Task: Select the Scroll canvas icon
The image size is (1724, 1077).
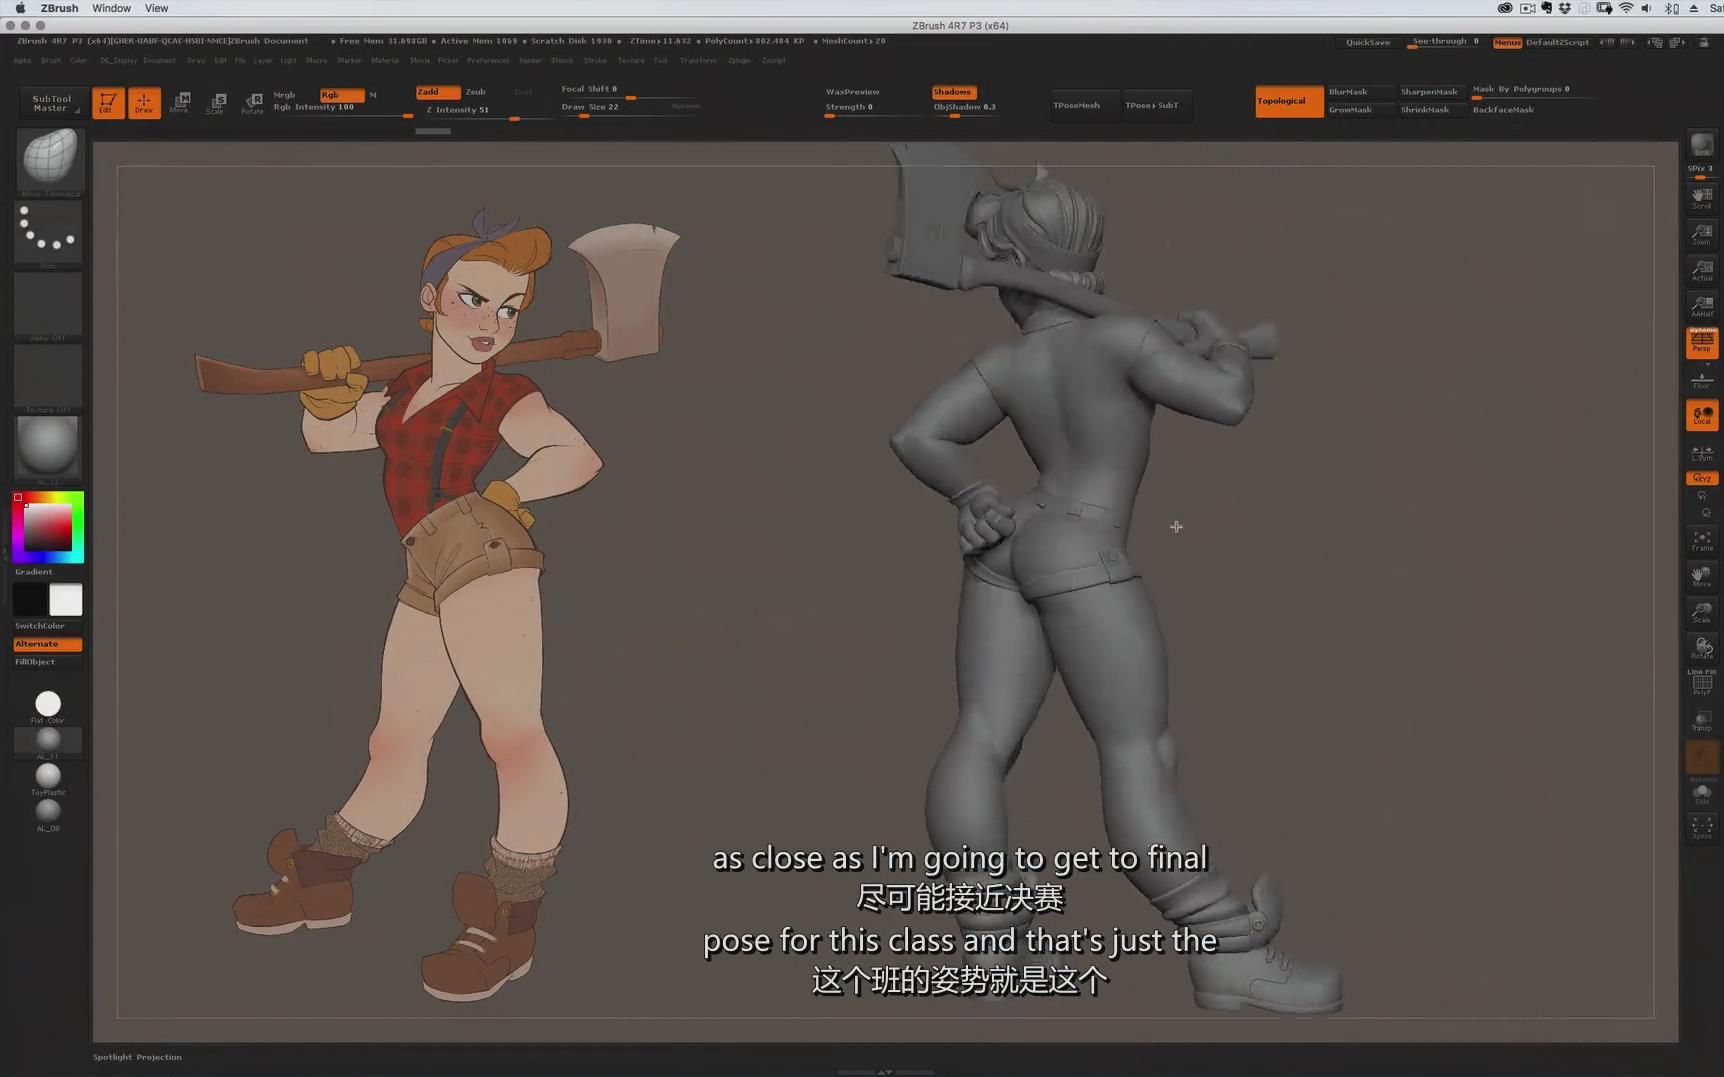Action: (x=1701, y=198)
